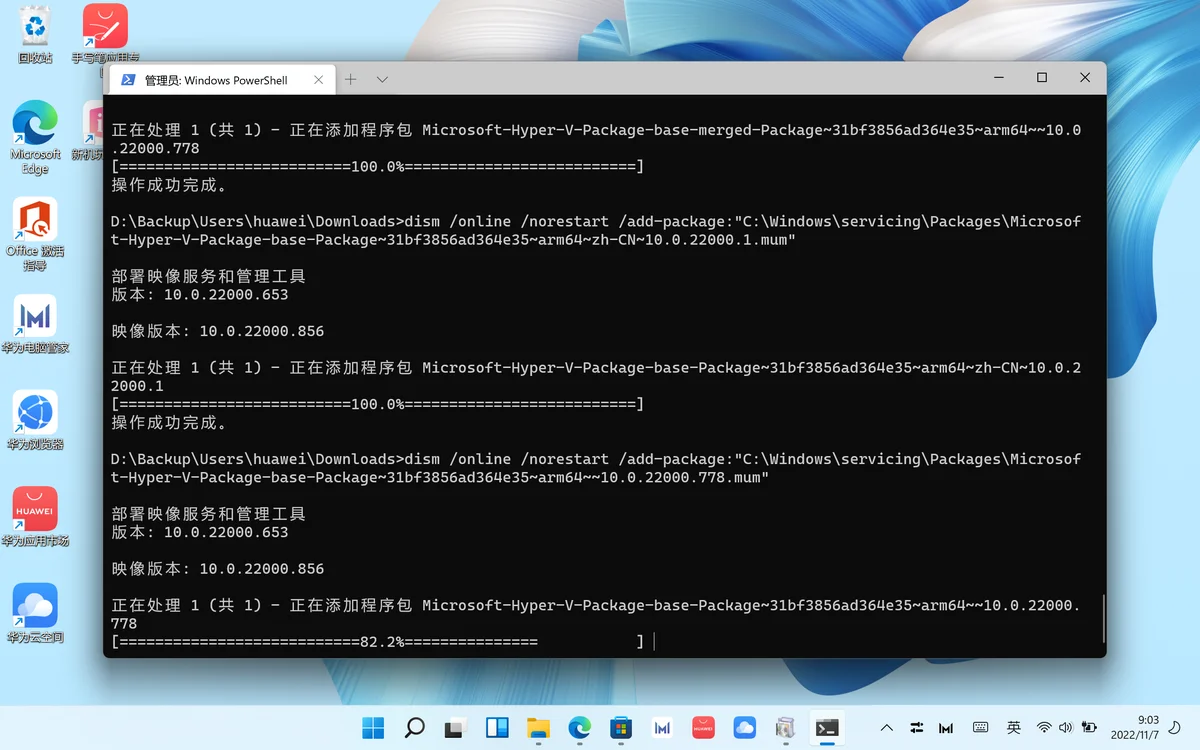
Task: Open the touch keyboard tray icon
Action: [x=981, y=728]
